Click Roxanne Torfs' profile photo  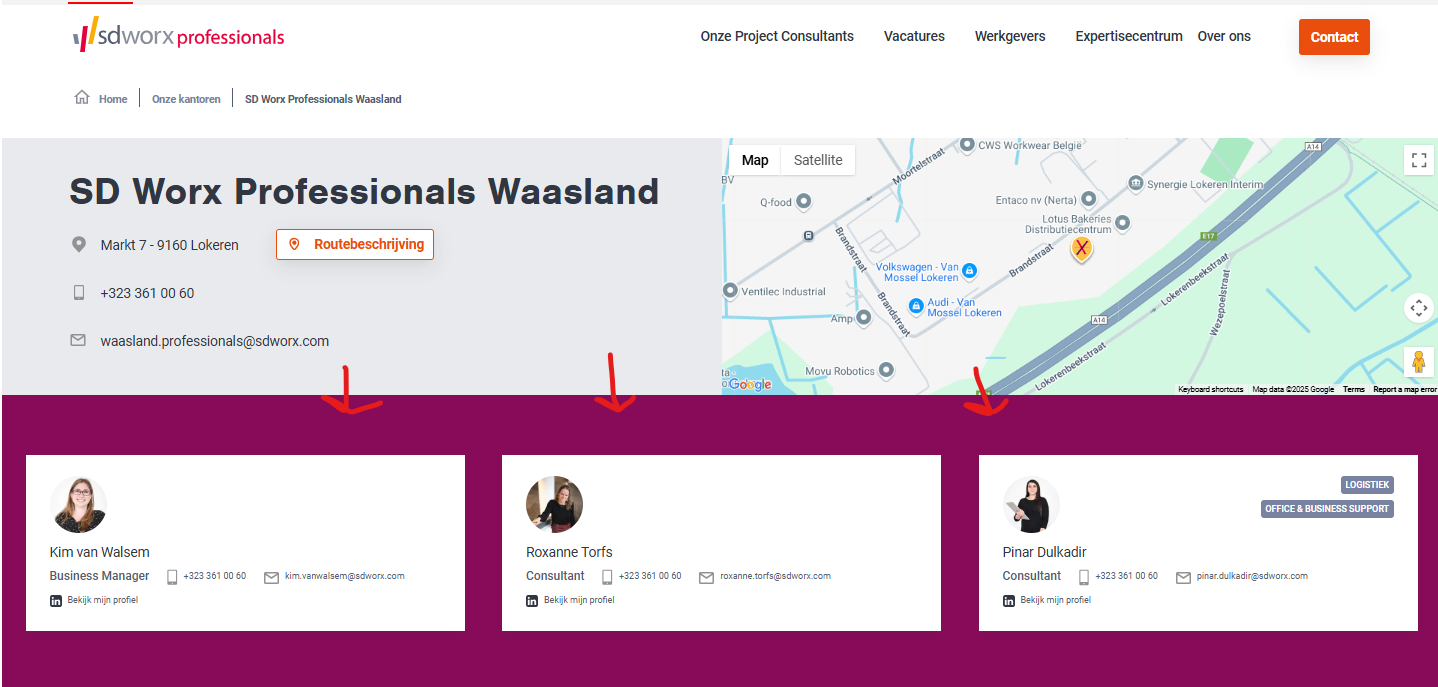tap(554, 504)
